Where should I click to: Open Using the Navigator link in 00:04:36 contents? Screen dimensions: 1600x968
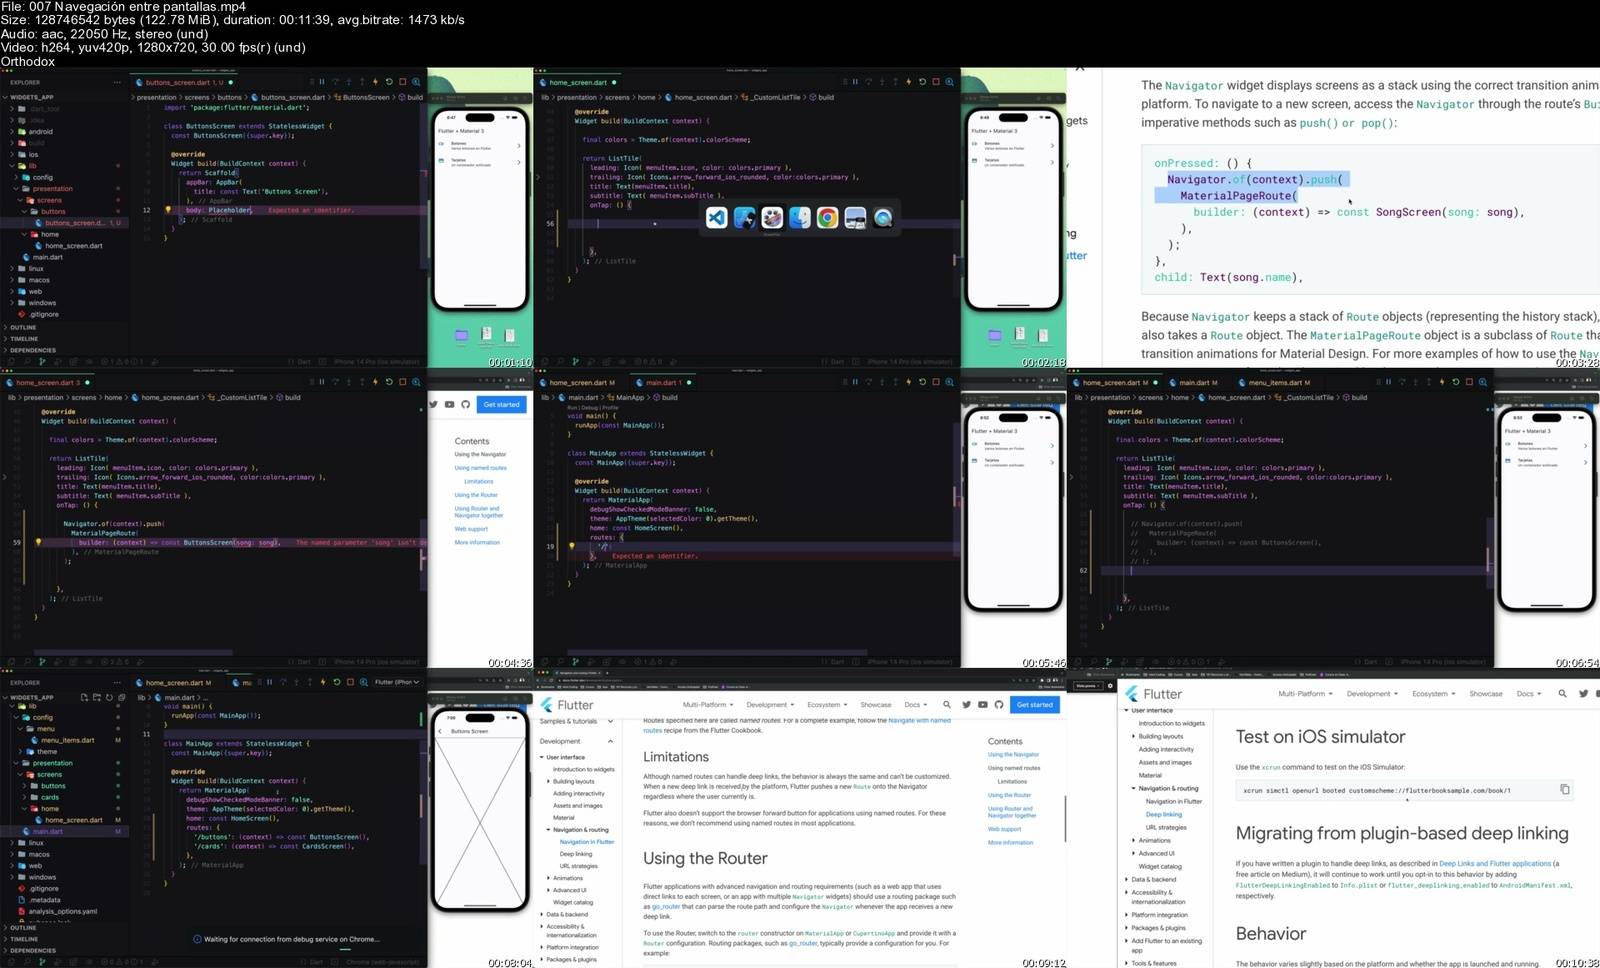click(x=480, y=454)
